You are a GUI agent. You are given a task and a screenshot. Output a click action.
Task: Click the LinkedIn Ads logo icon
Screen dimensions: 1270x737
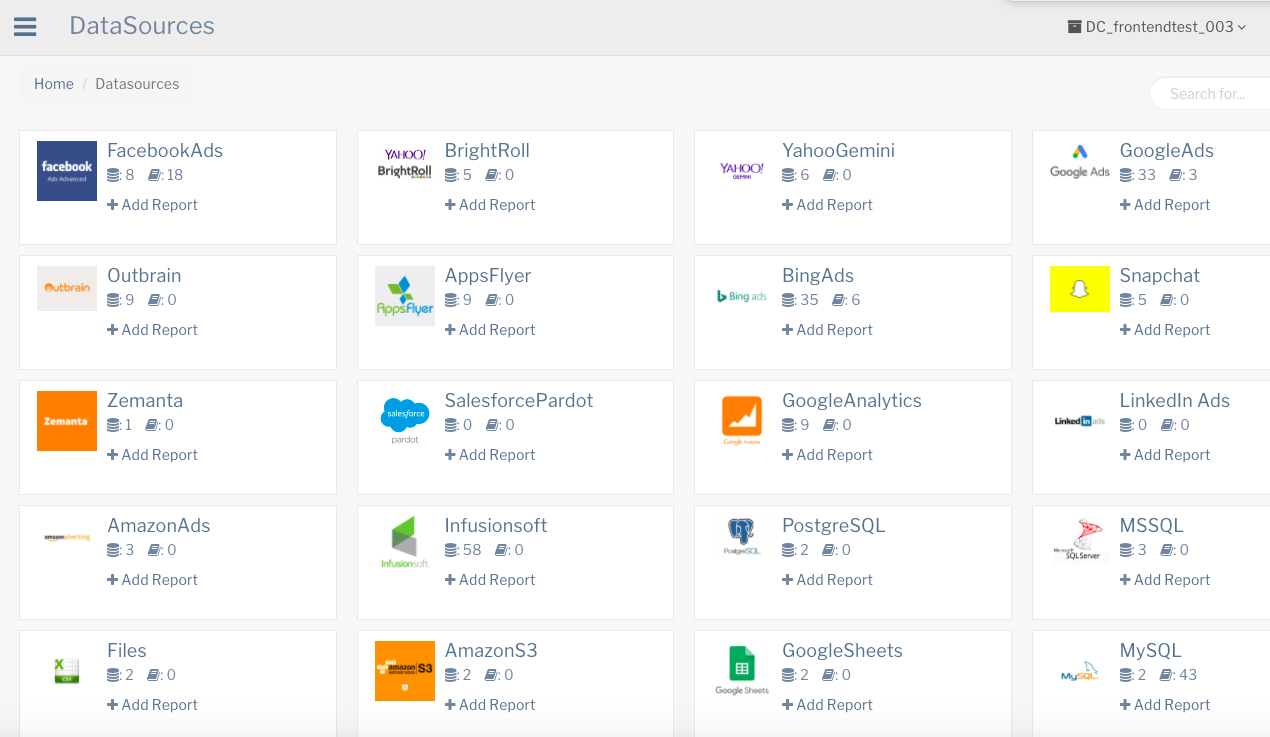(x=1080, y=421)
